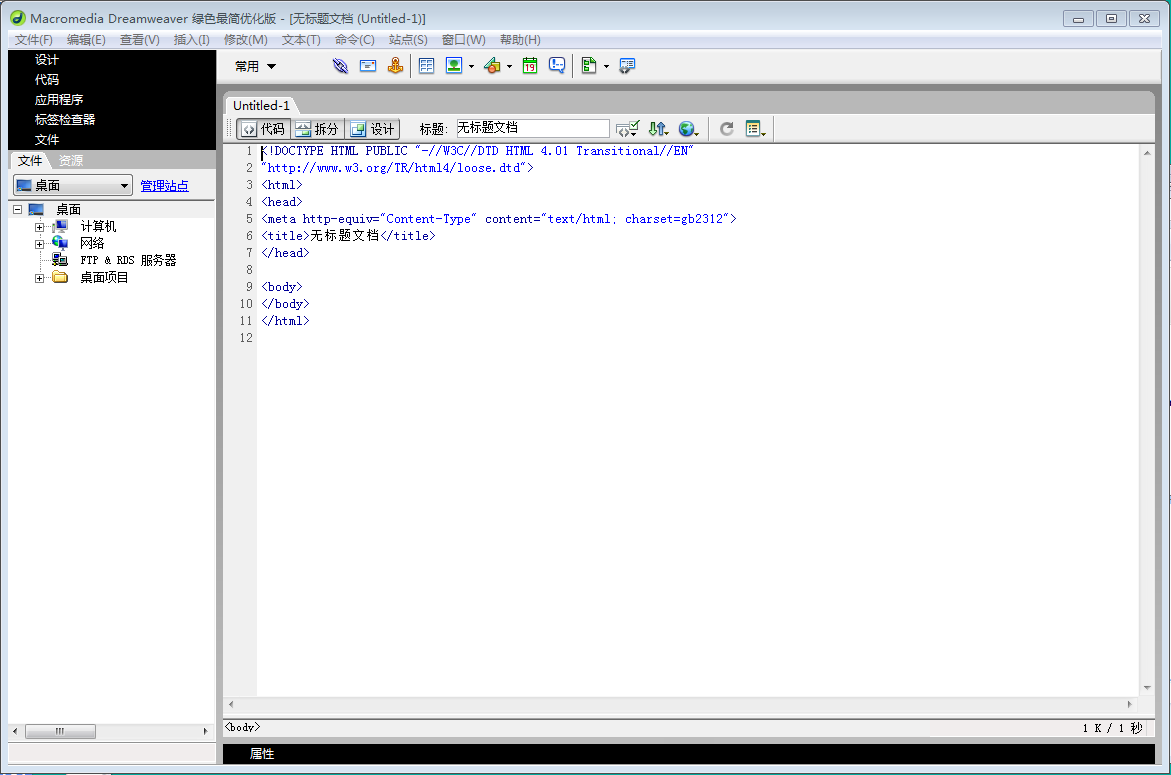Open the 常用 insert category dropdown
Image resolution: width=1171 pixels, height=775 pixels.
point(256,67)
